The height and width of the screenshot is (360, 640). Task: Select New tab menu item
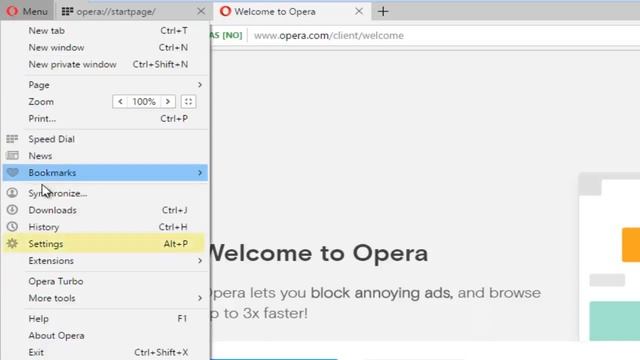tap(106, 31)
